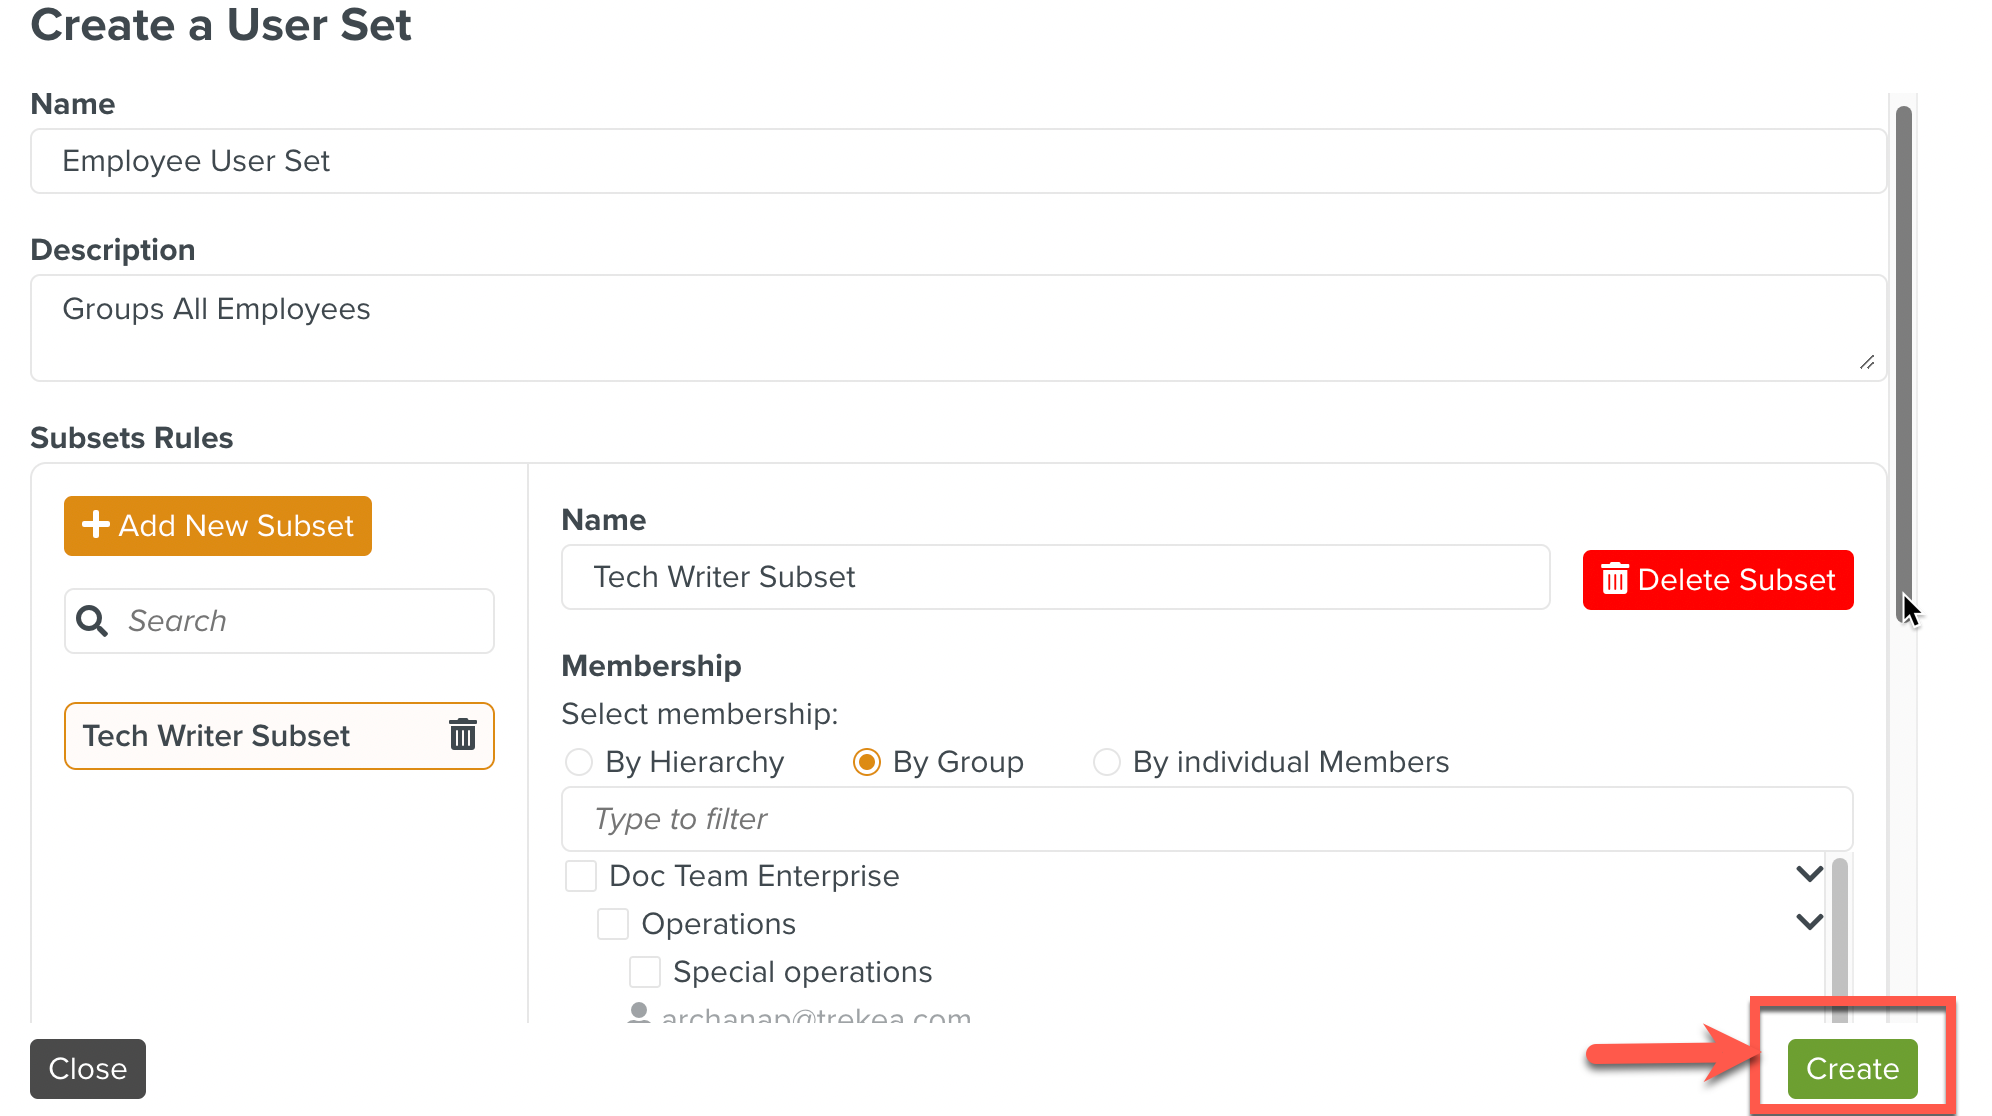The width and height of the screenshot is (1992, 1116).
Task: Click Add New Subset button
Action: [x=218, y=526]
